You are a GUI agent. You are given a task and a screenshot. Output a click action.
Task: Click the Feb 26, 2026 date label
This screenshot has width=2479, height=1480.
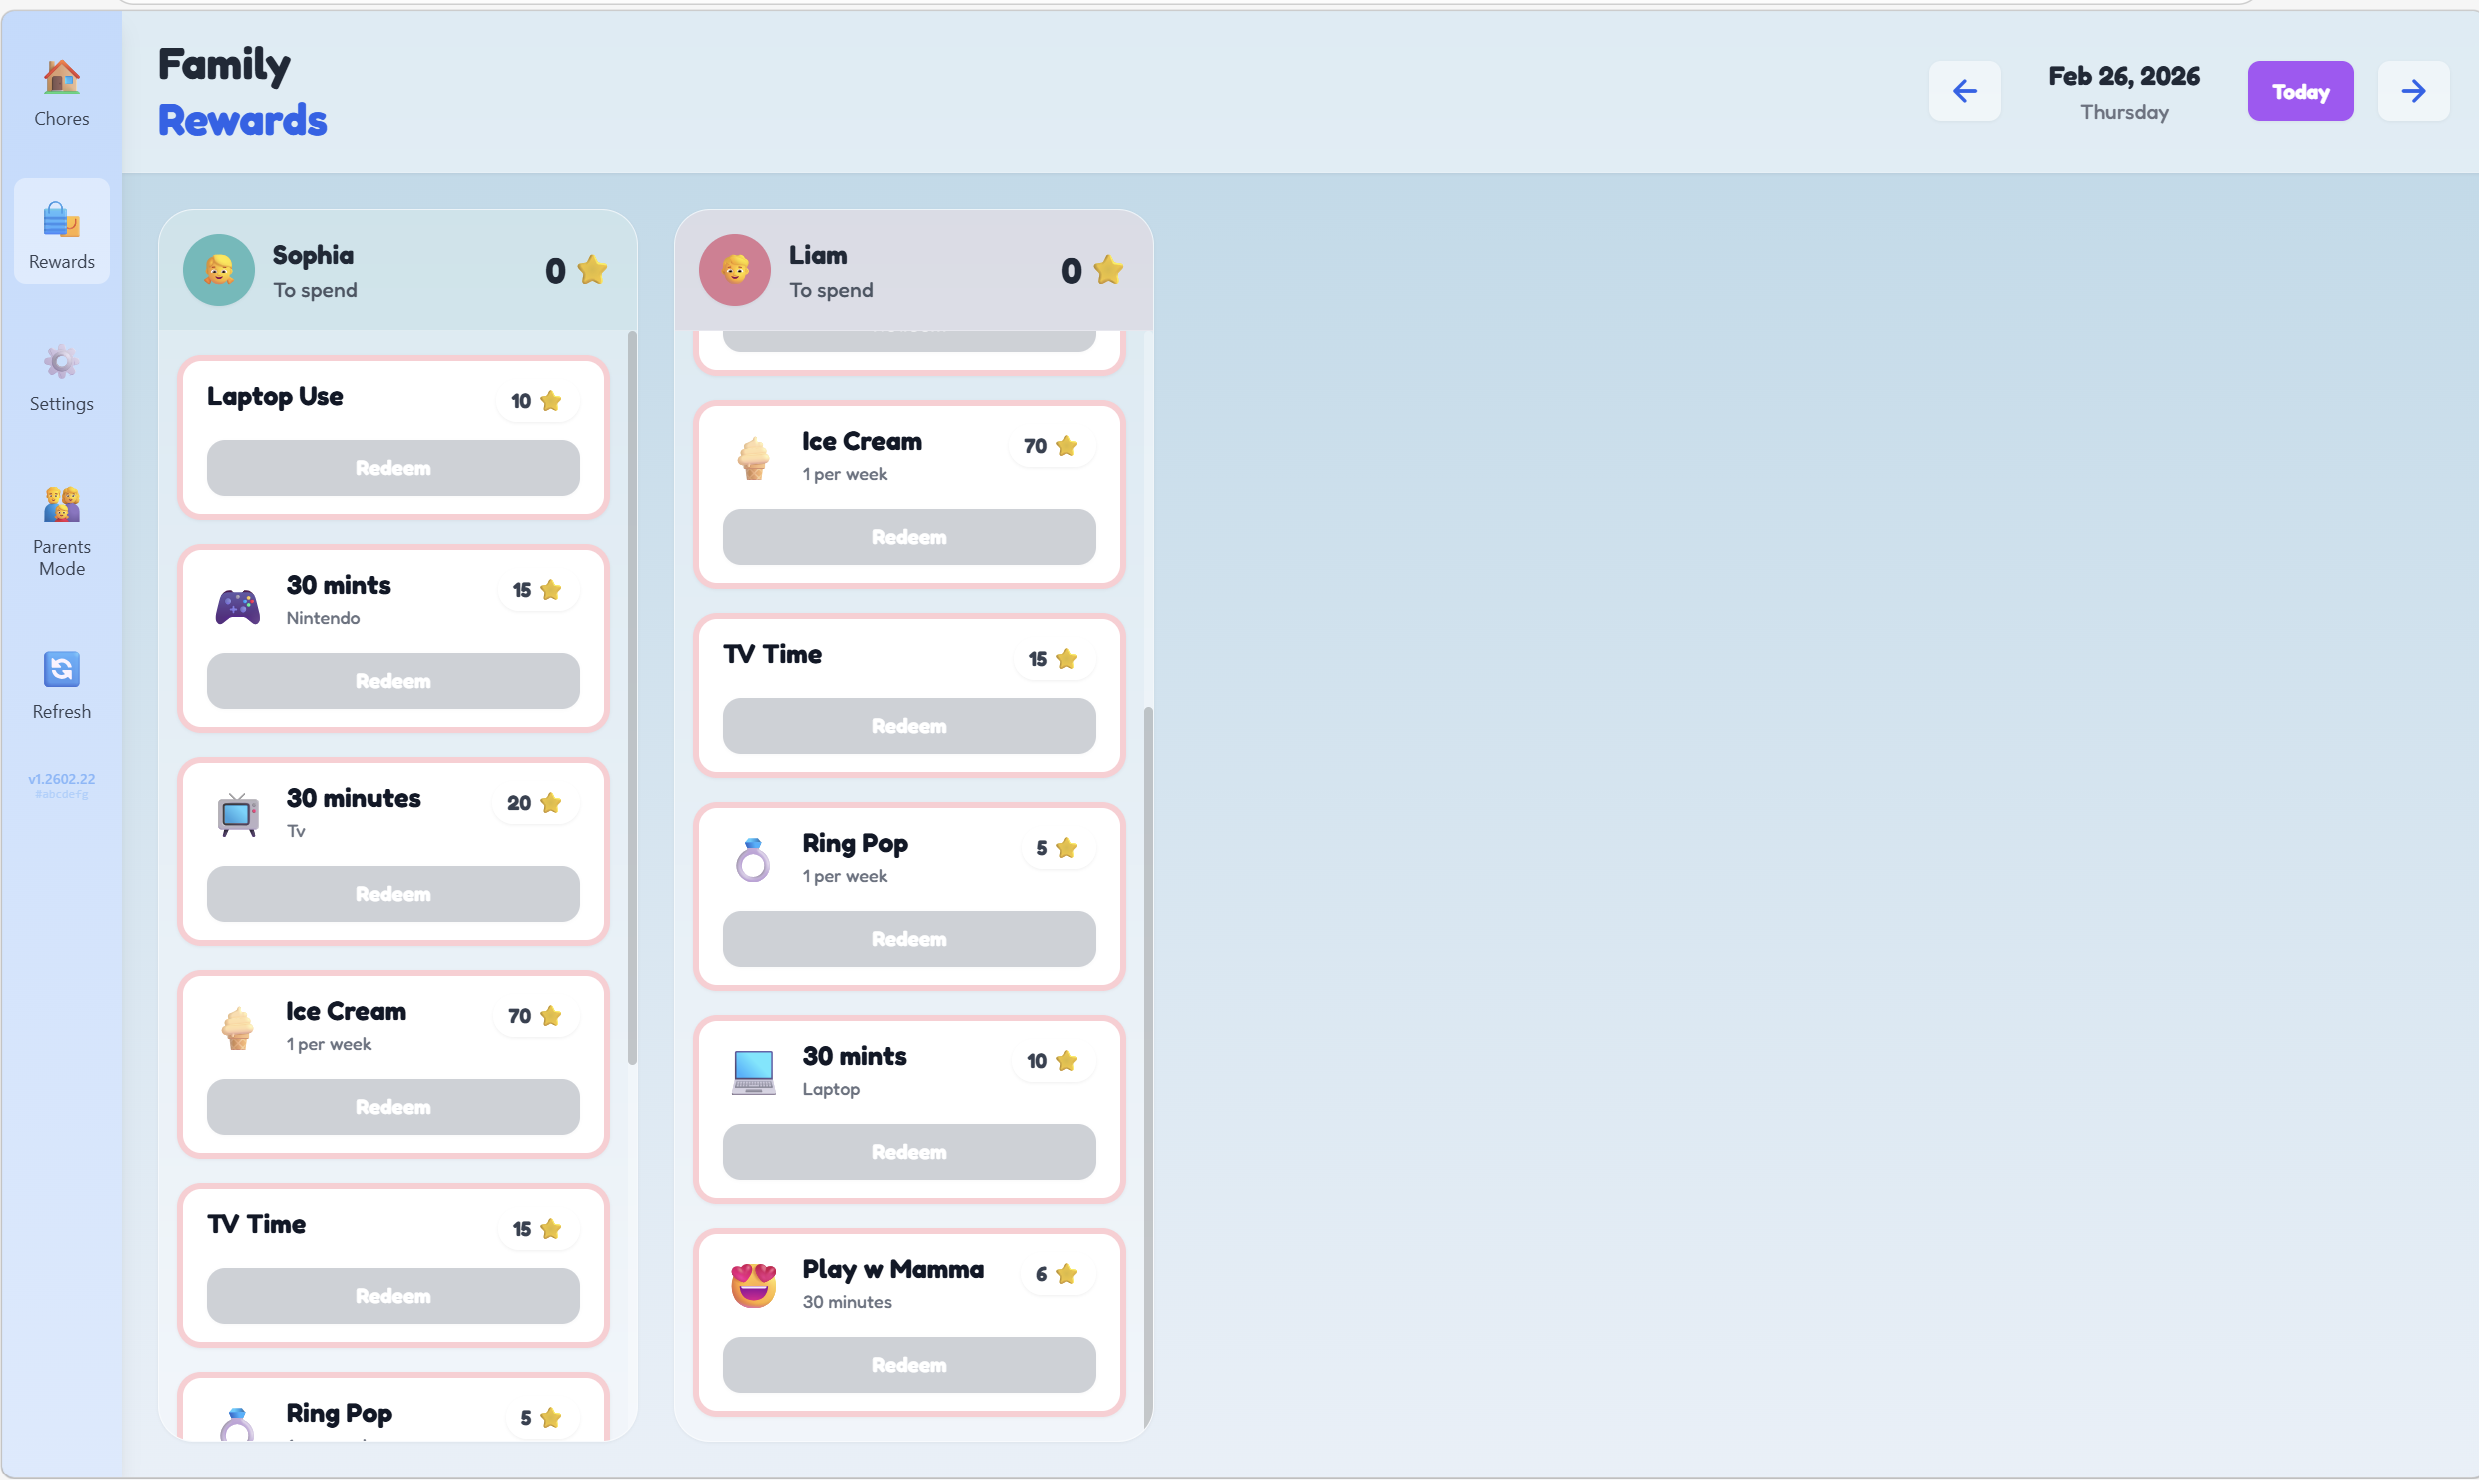point(2123,76)
